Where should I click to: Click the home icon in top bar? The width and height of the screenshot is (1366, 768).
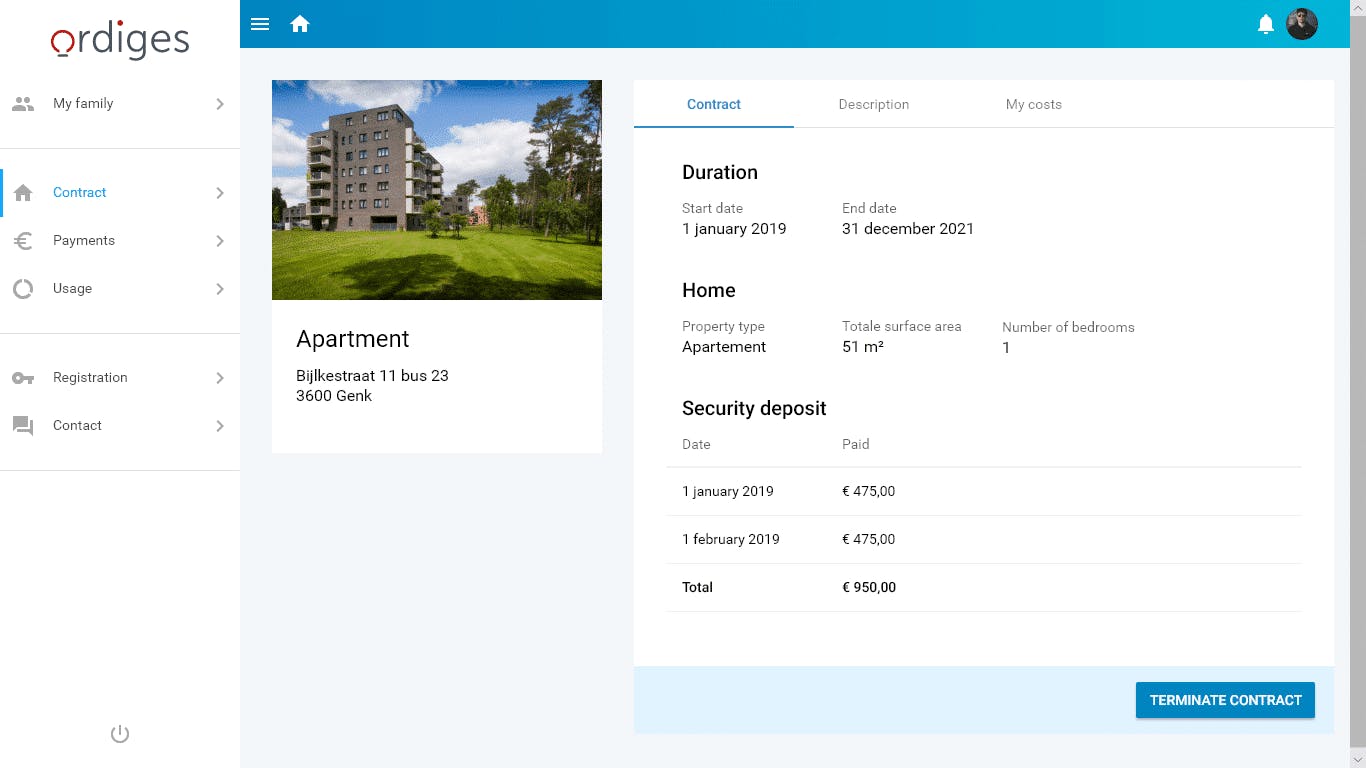point(300,24)
